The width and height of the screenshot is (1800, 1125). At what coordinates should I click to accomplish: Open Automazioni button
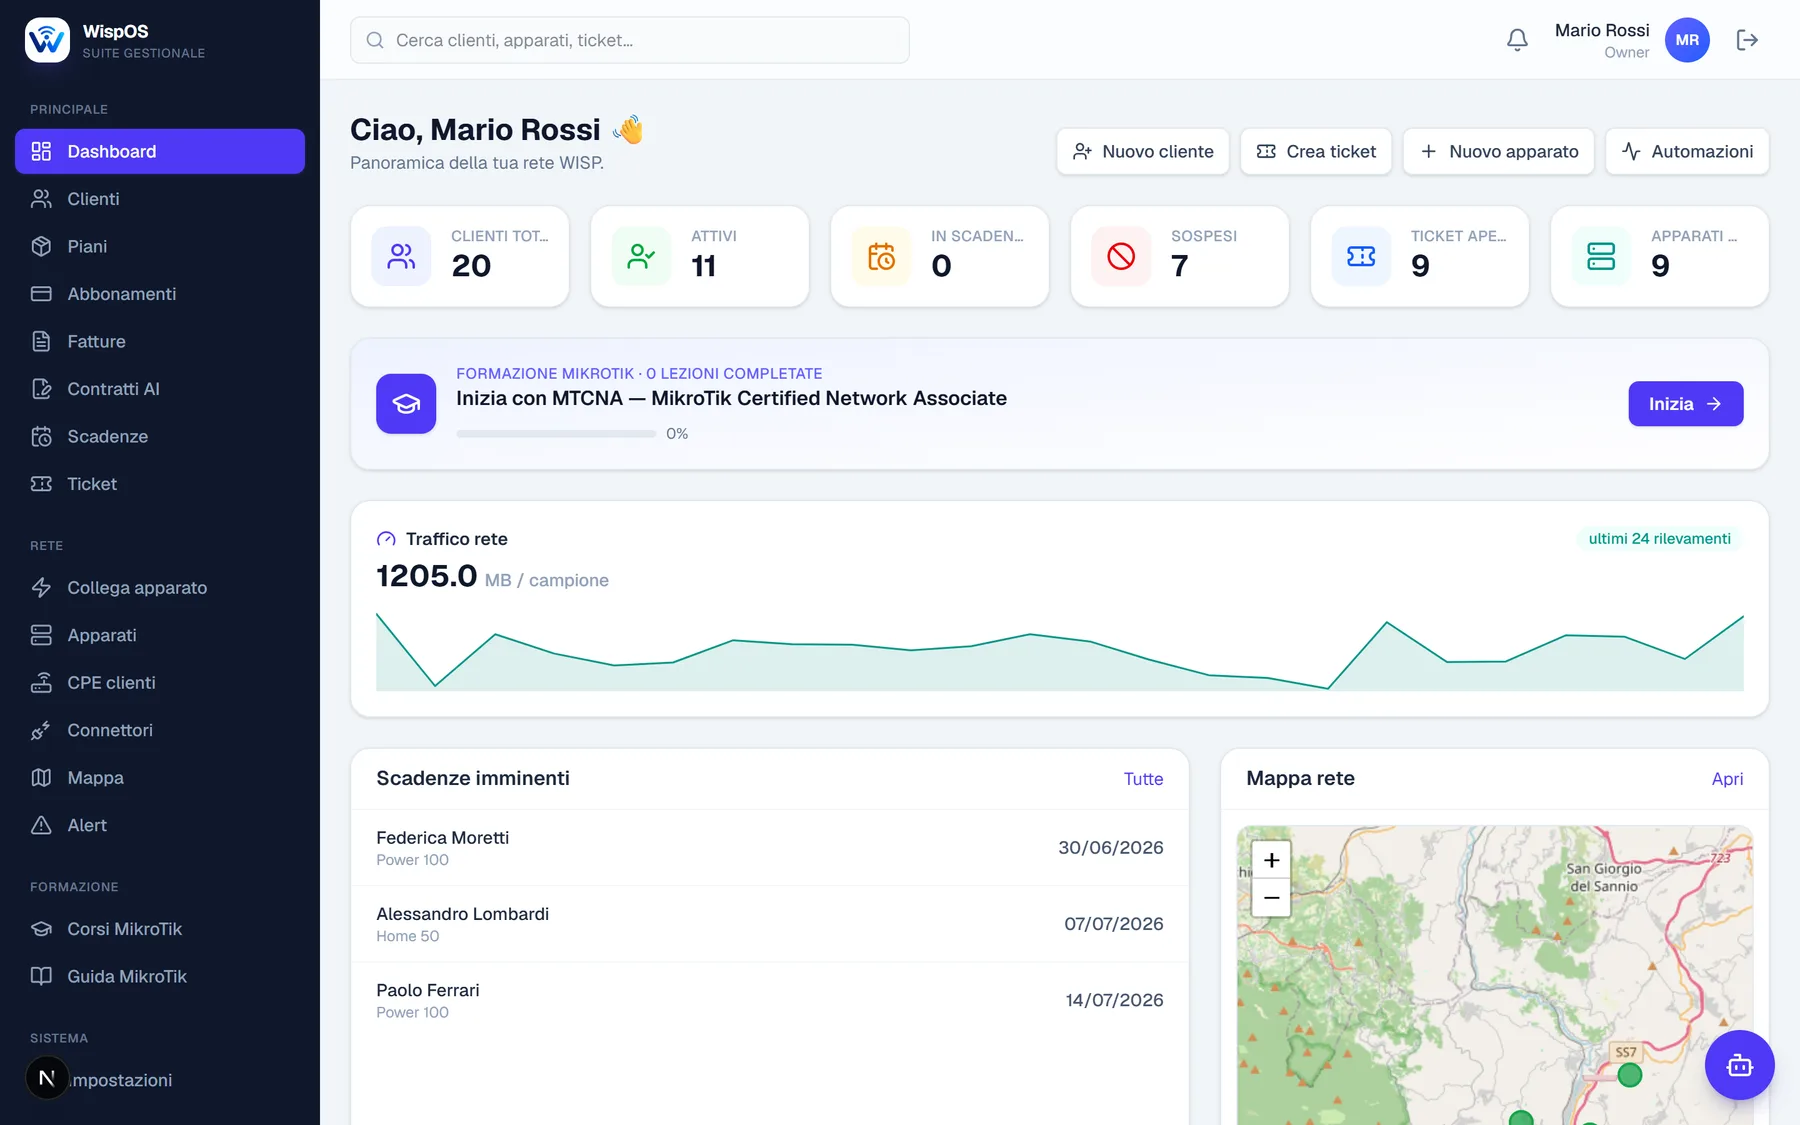tap(1687, 151)
